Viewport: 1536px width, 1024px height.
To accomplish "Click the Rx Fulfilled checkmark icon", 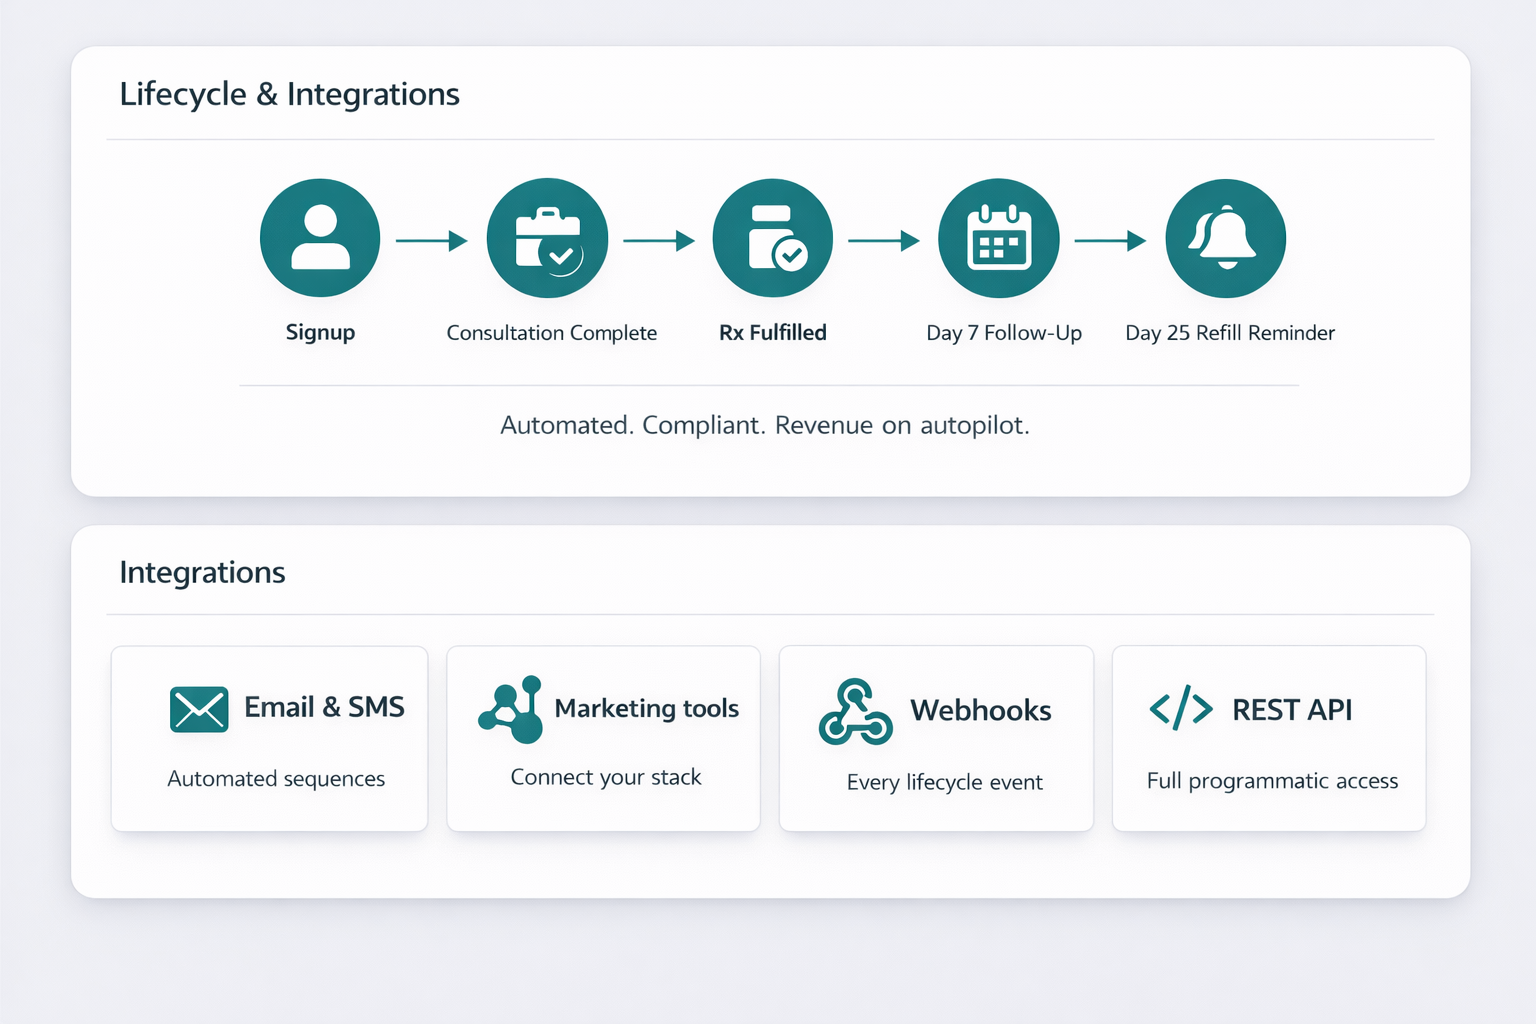I will point(773,238).
